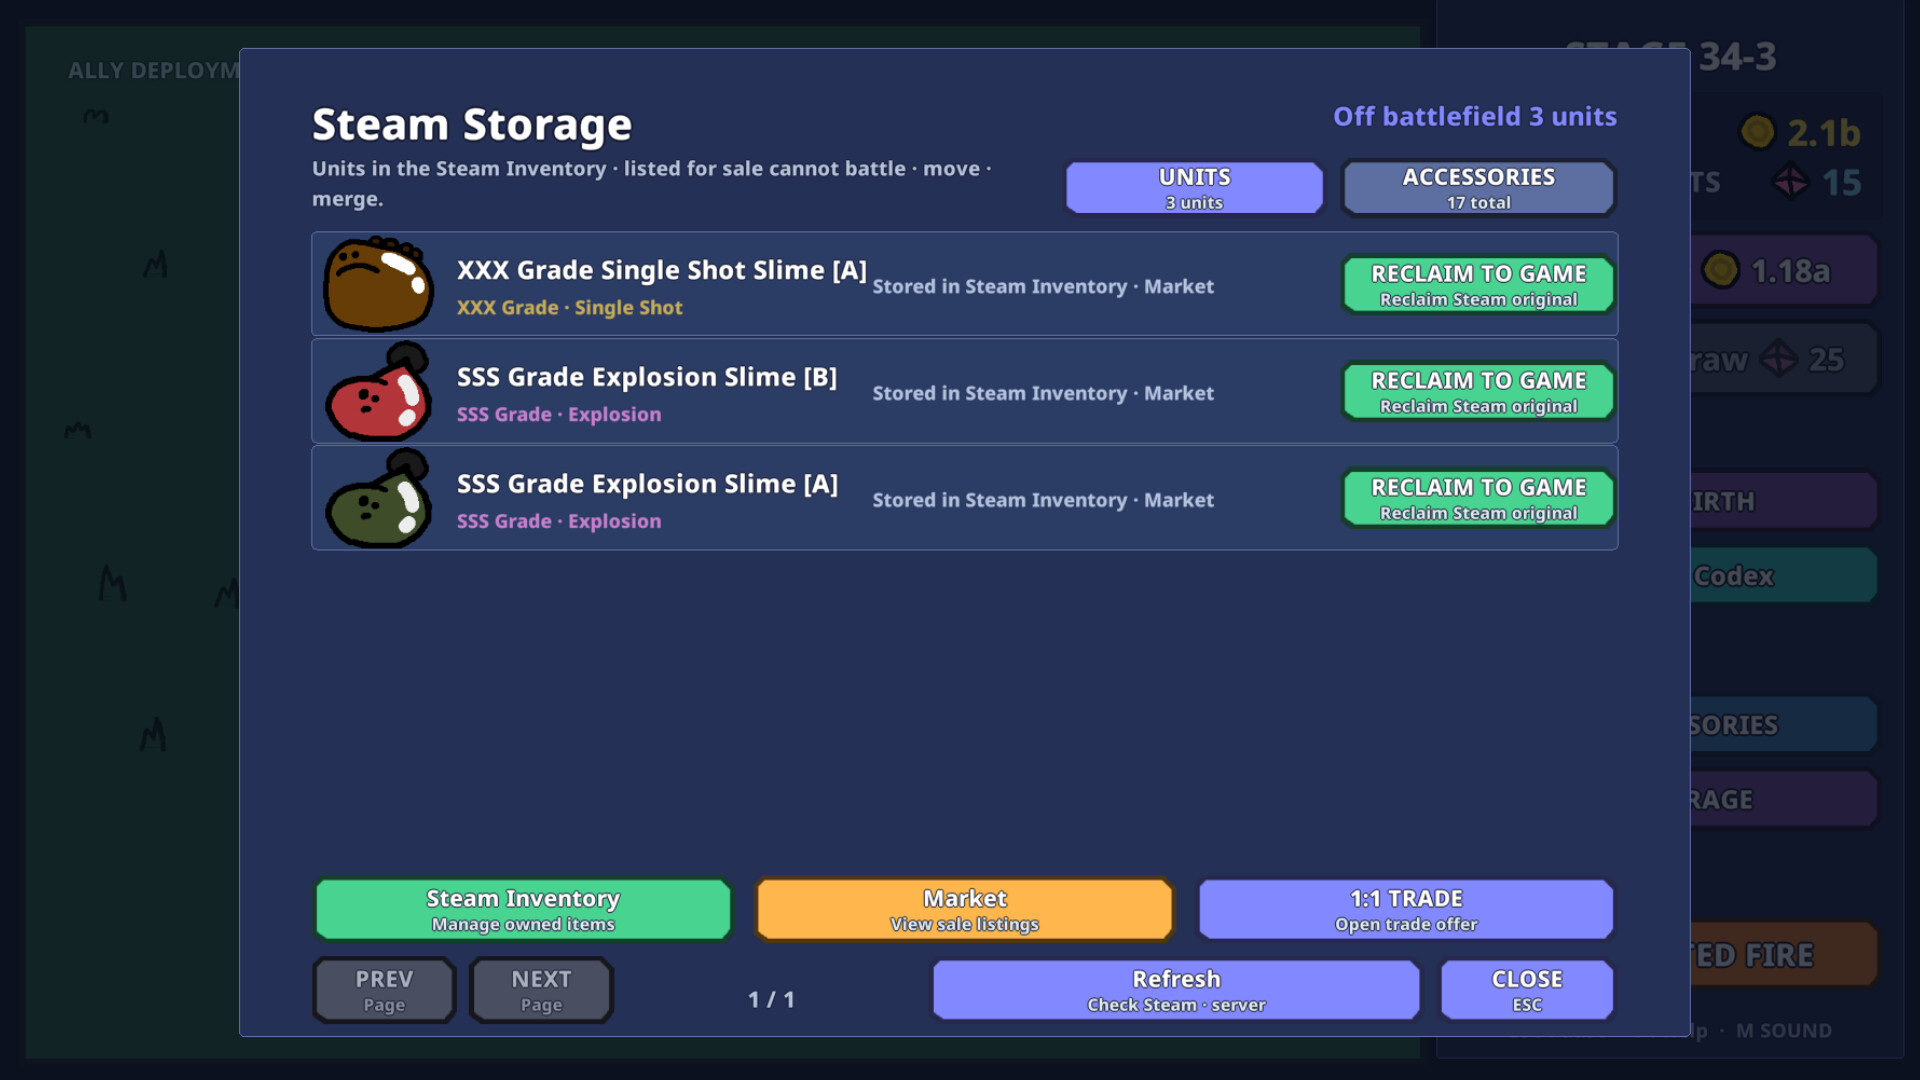Reclaim SSS Grade Explosion Slime [A]
This screenshot has height=1080, width=1920.
coord(1478,499)
